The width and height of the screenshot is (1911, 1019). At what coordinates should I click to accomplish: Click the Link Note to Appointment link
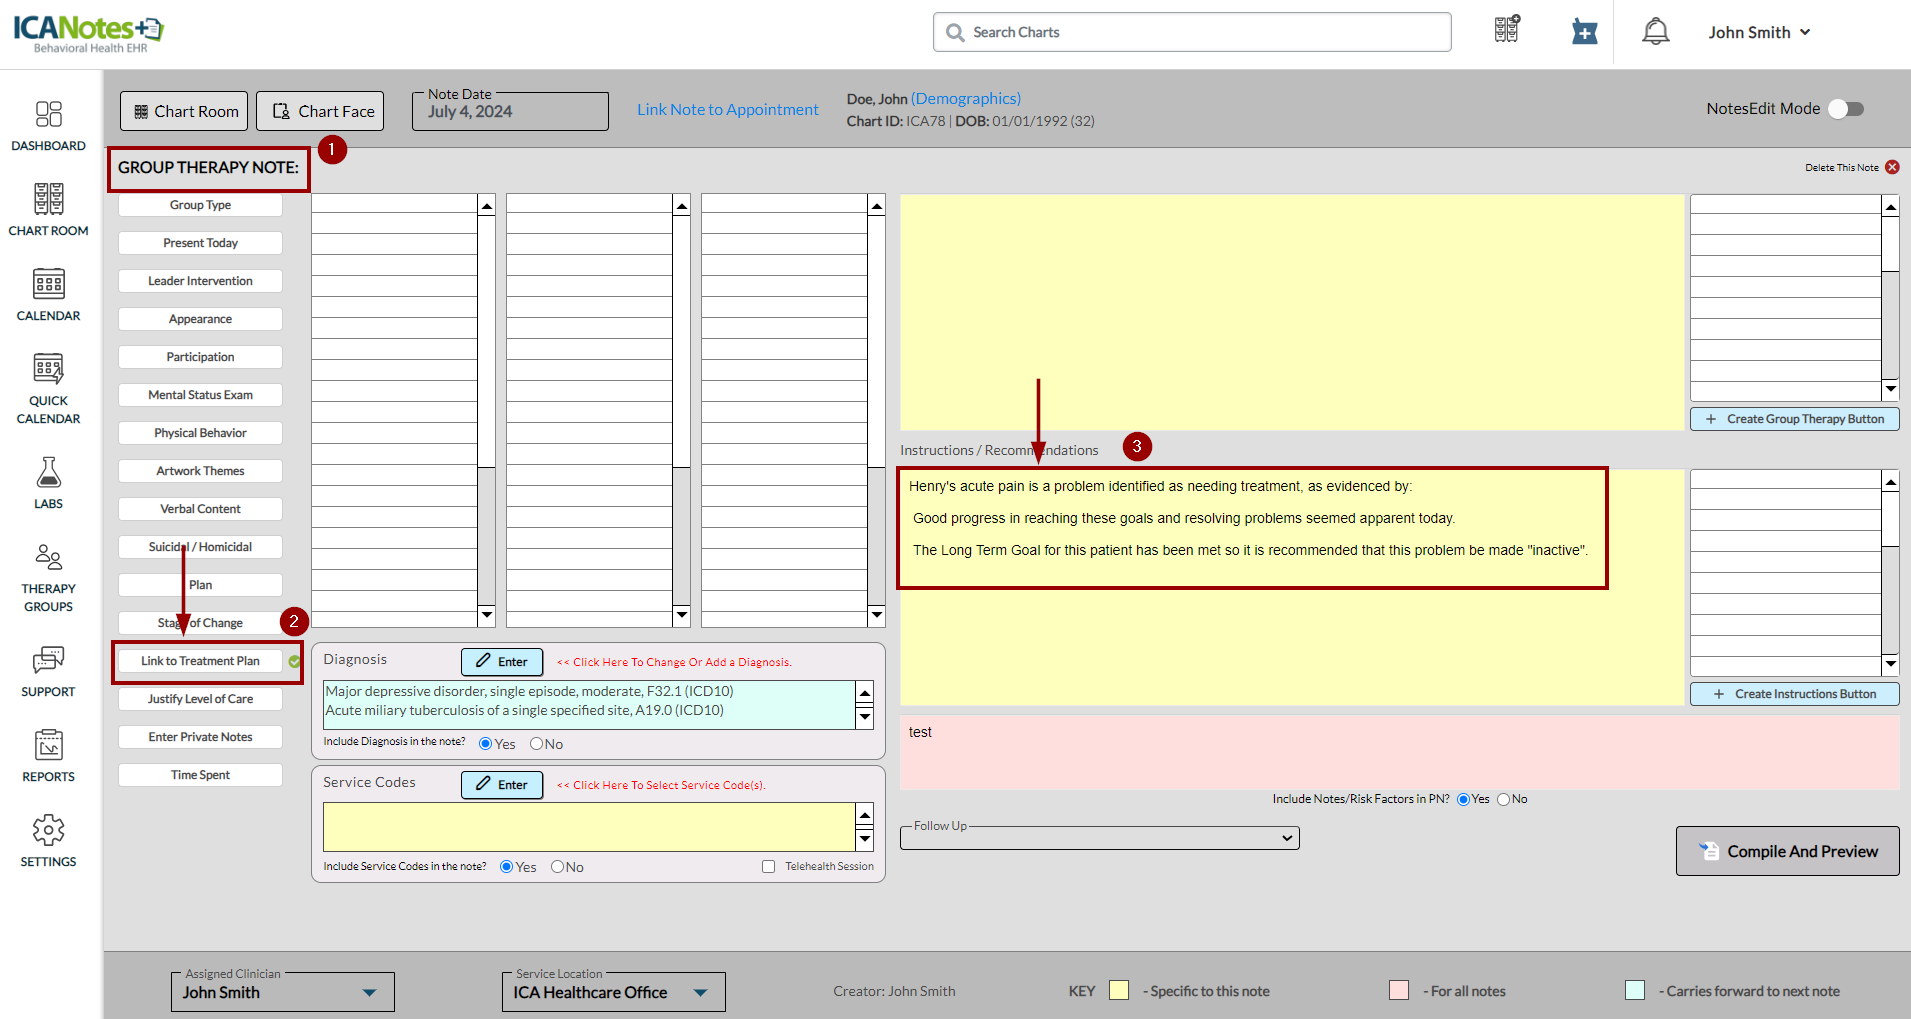[727, 110]
